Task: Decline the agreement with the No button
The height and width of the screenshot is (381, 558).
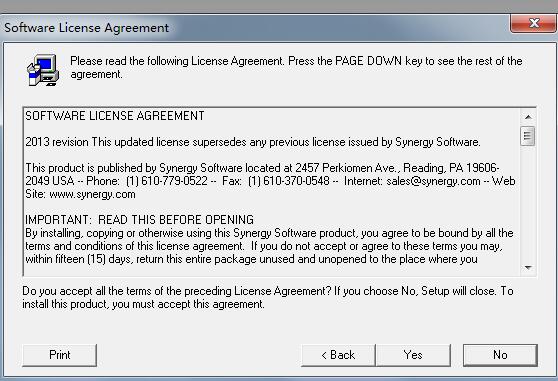Action: [x=500, y=355]
